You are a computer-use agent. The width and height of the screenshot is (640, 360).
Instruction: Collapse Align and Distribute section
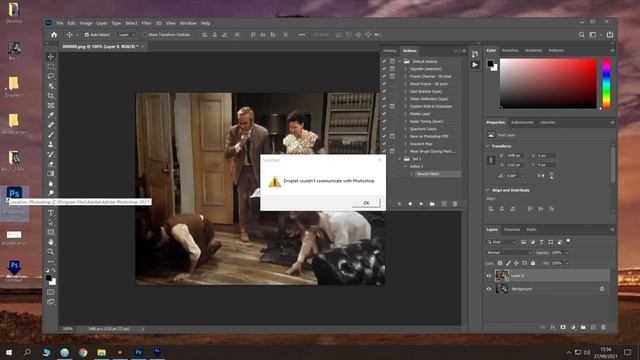488,190
